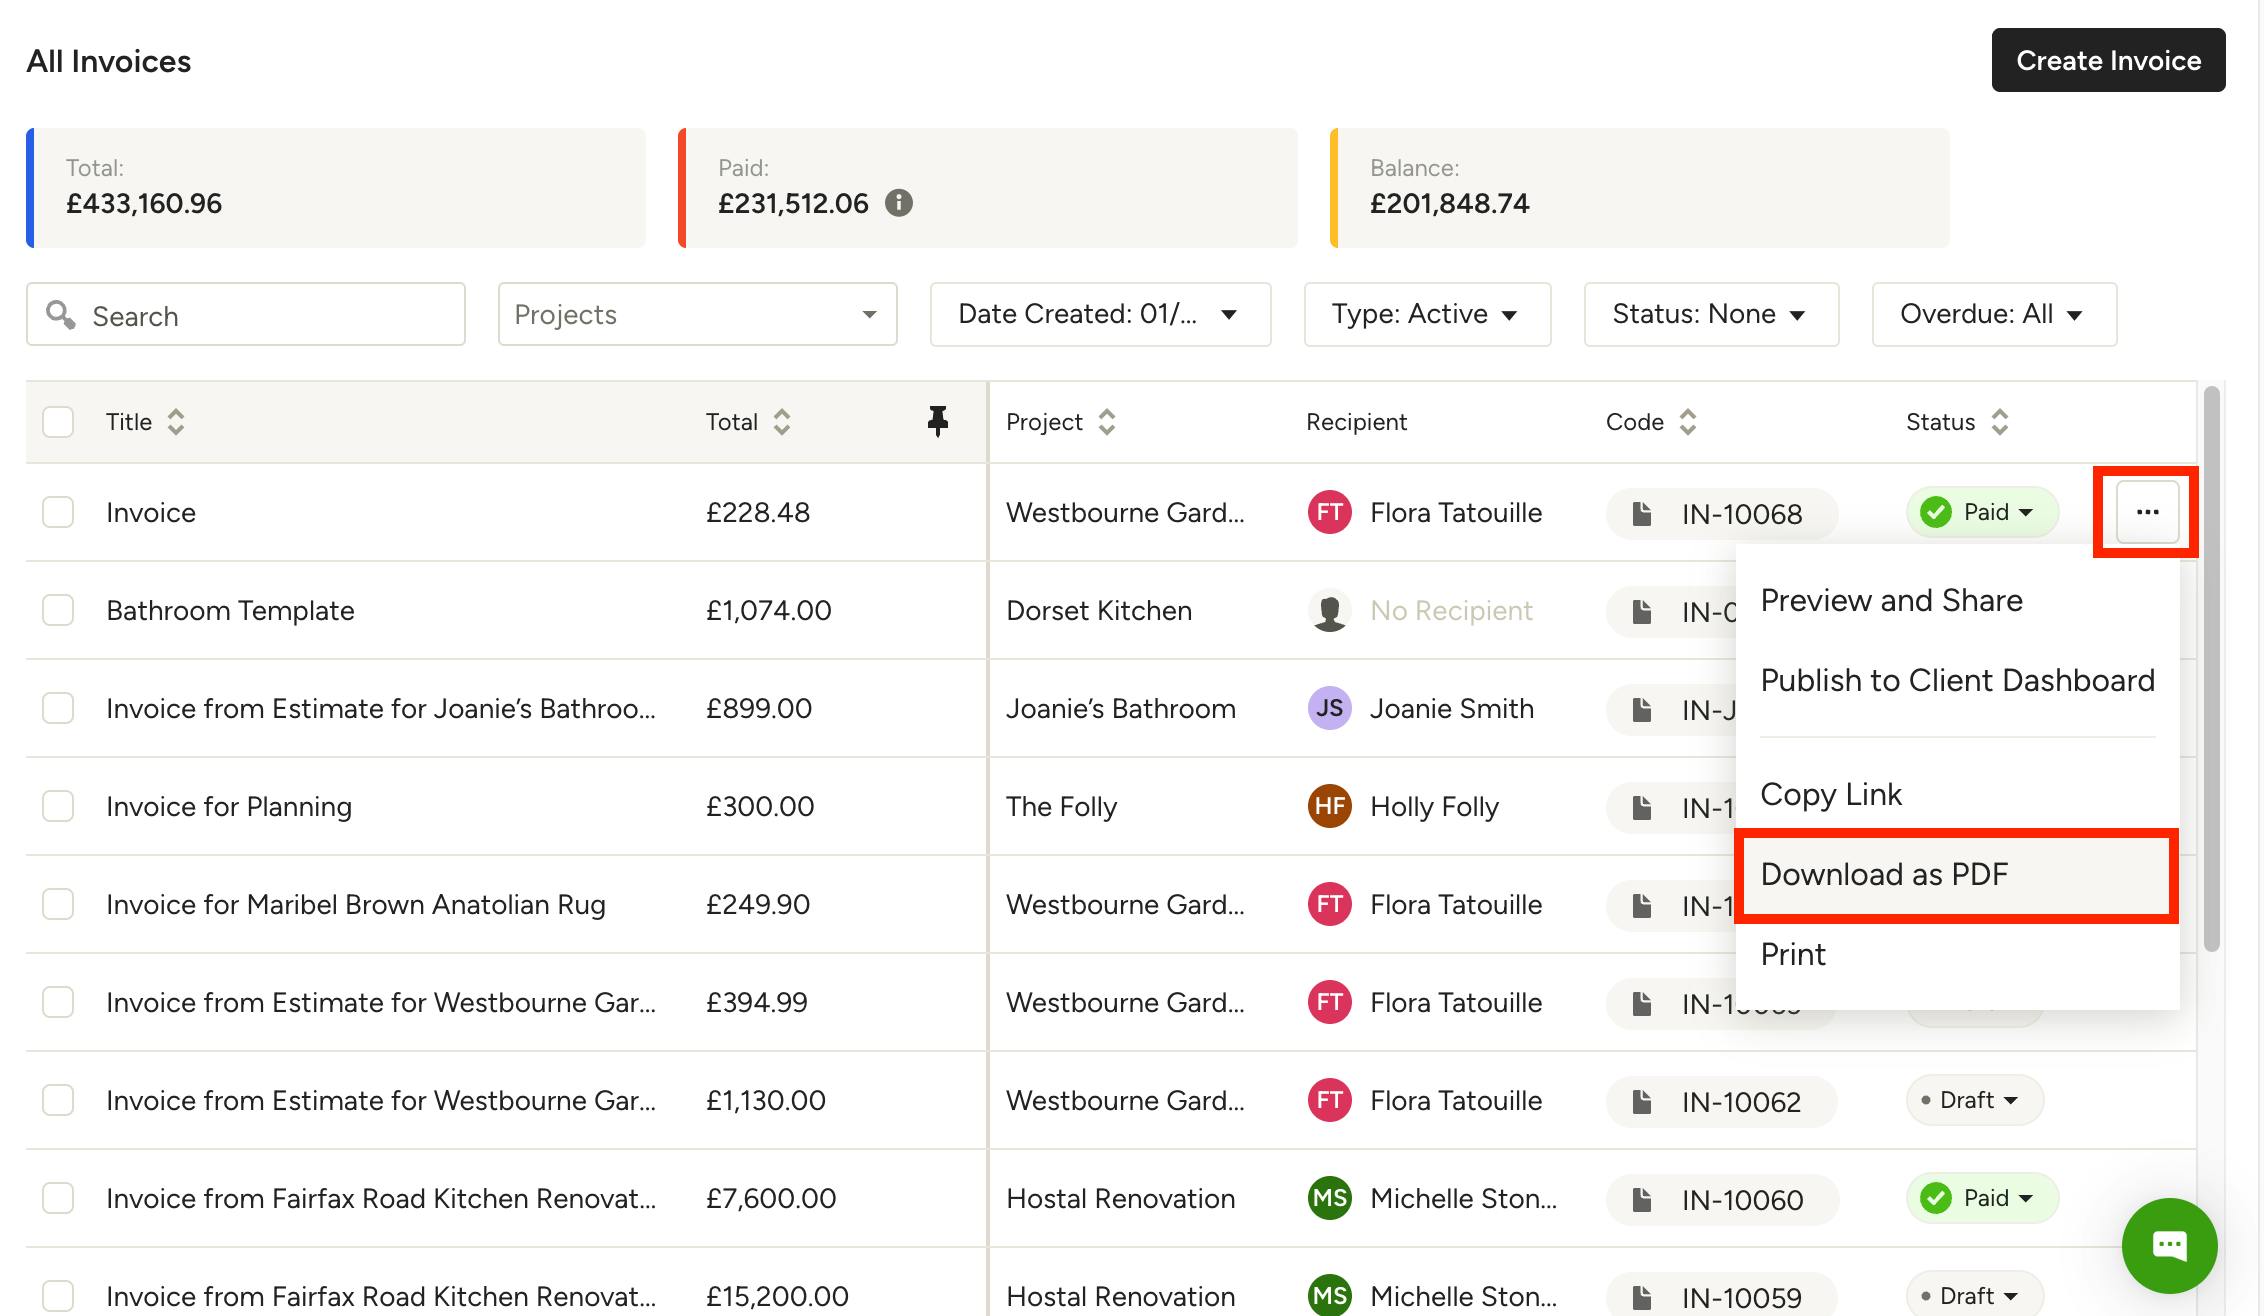Open the Paid status dropdown for IN-10060
Image resolution: width=2264 pixels, height=1316 pixels.
coord(1982,1198)
